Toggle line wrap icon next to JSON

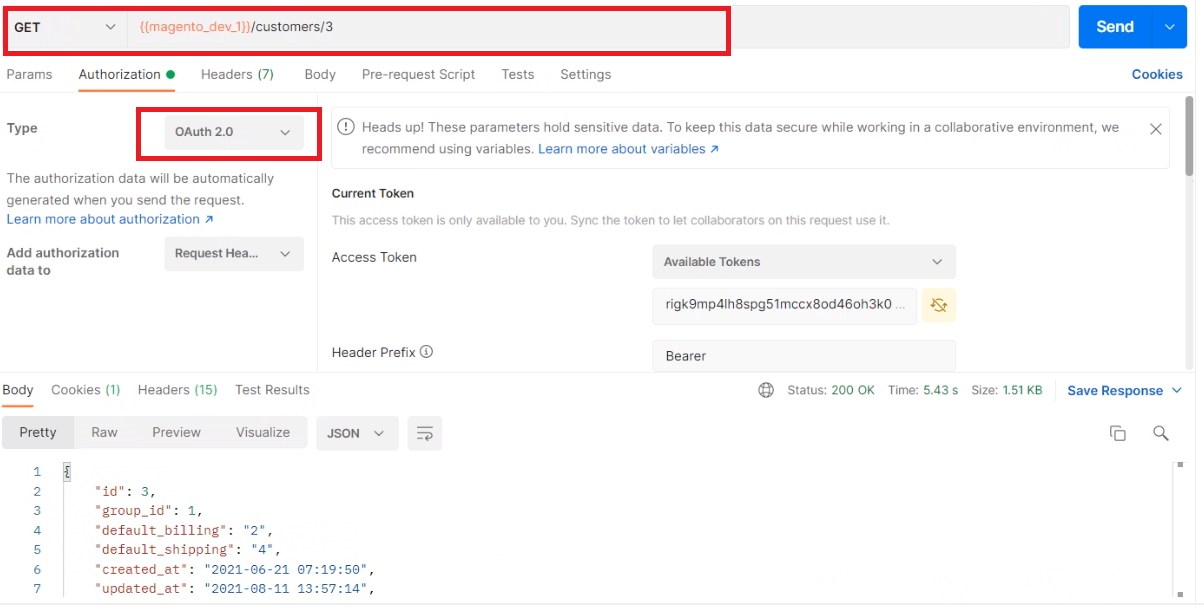tap(425, 433)
